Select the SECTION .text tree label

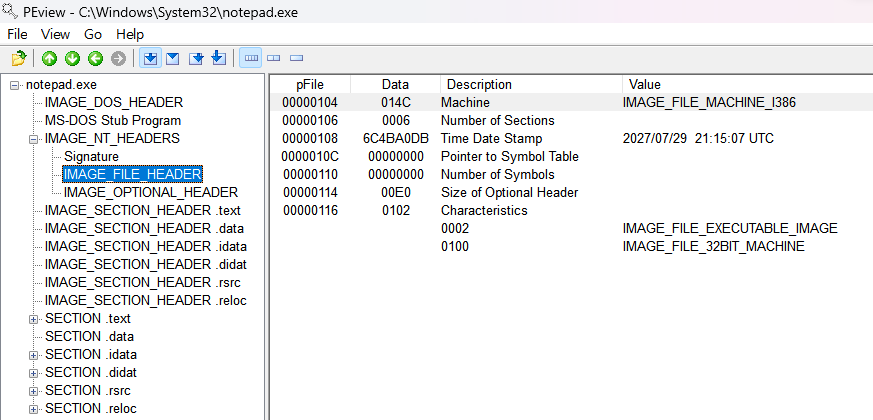point(88,319)
